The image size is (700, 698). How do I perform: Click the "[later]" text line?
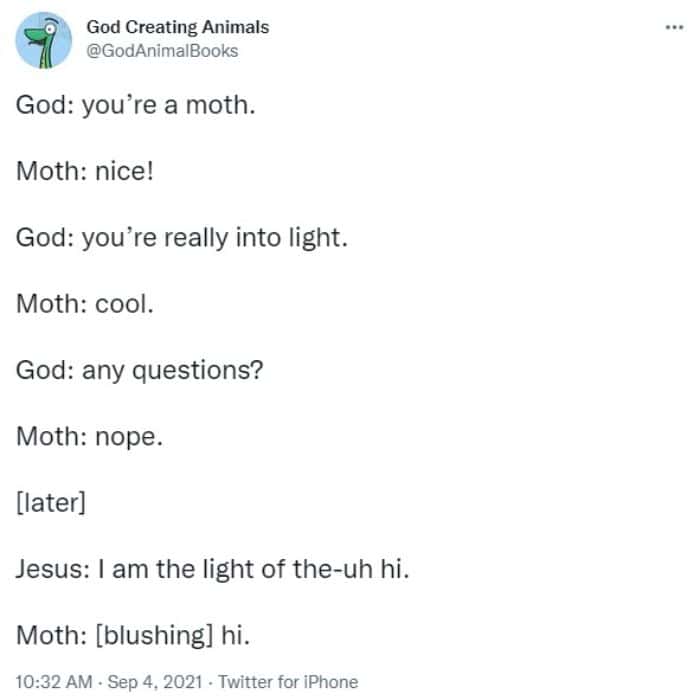pos(50,503)
